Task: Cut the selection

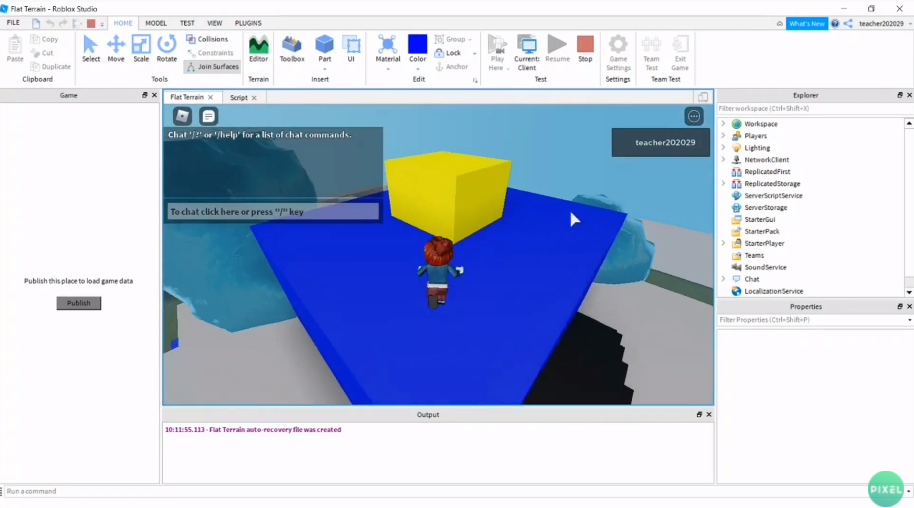Action: tap(42, 52)
